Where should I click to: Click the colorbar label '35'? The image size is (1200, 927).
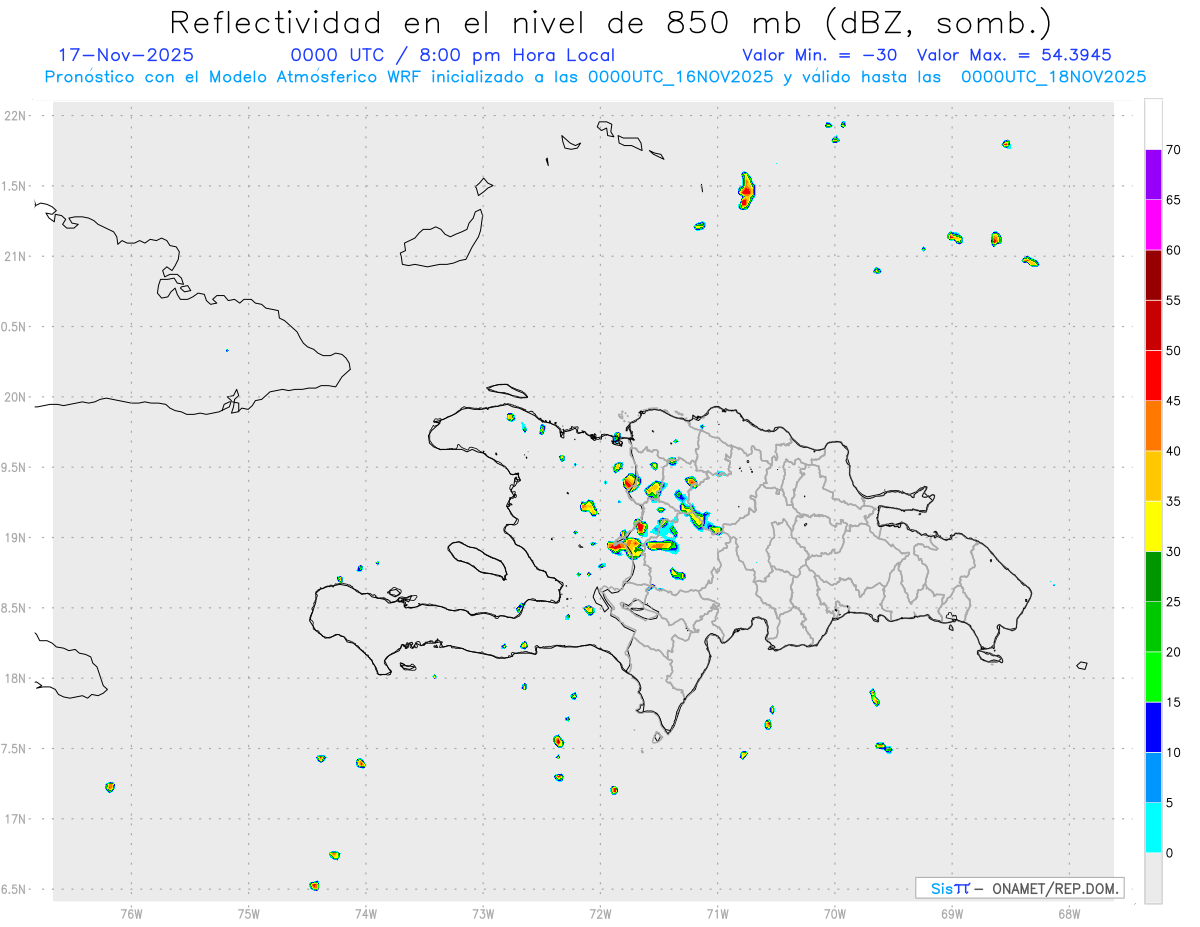[x=1174, y=501]
